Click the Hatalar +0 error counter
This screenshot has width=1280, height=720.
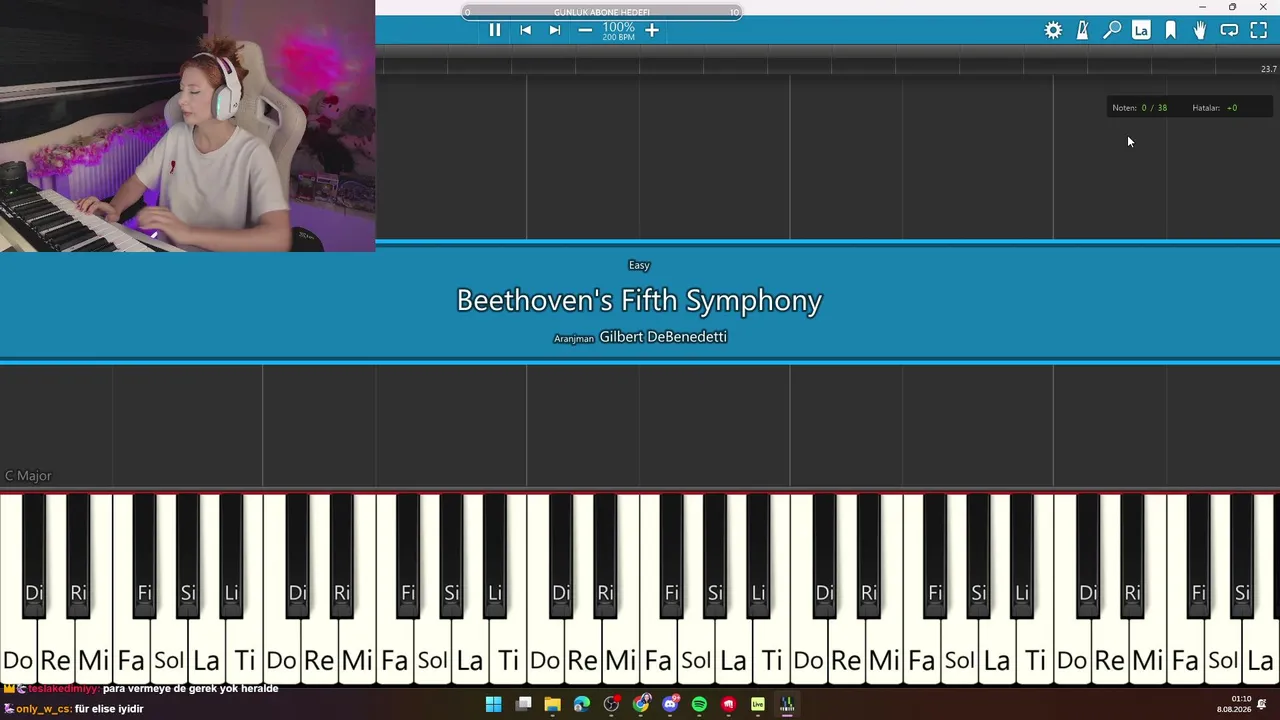1215,108
